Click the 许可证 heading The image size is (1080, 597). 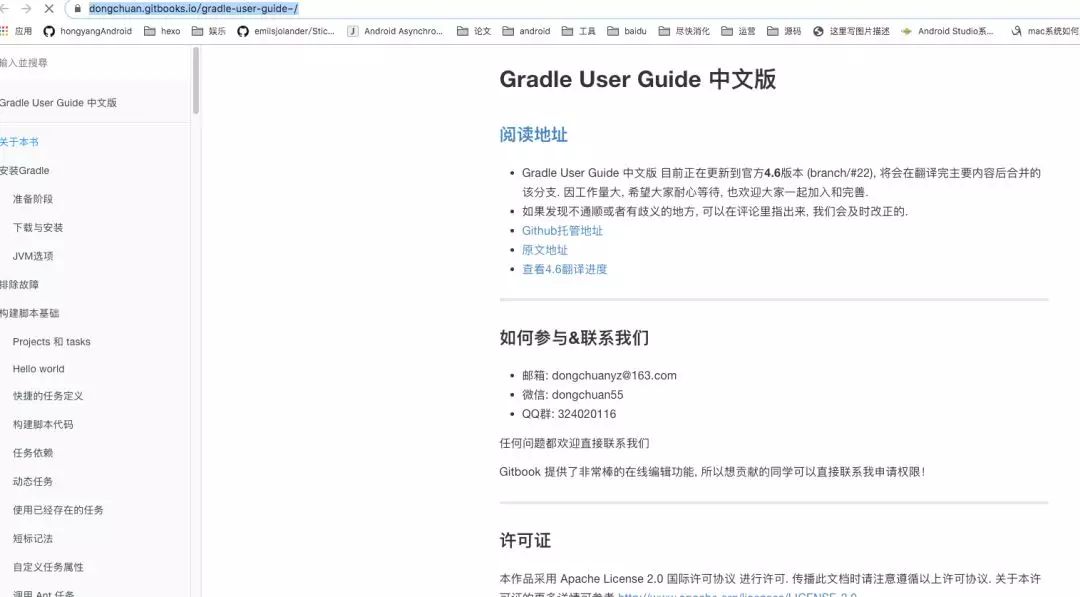[525, 541]
